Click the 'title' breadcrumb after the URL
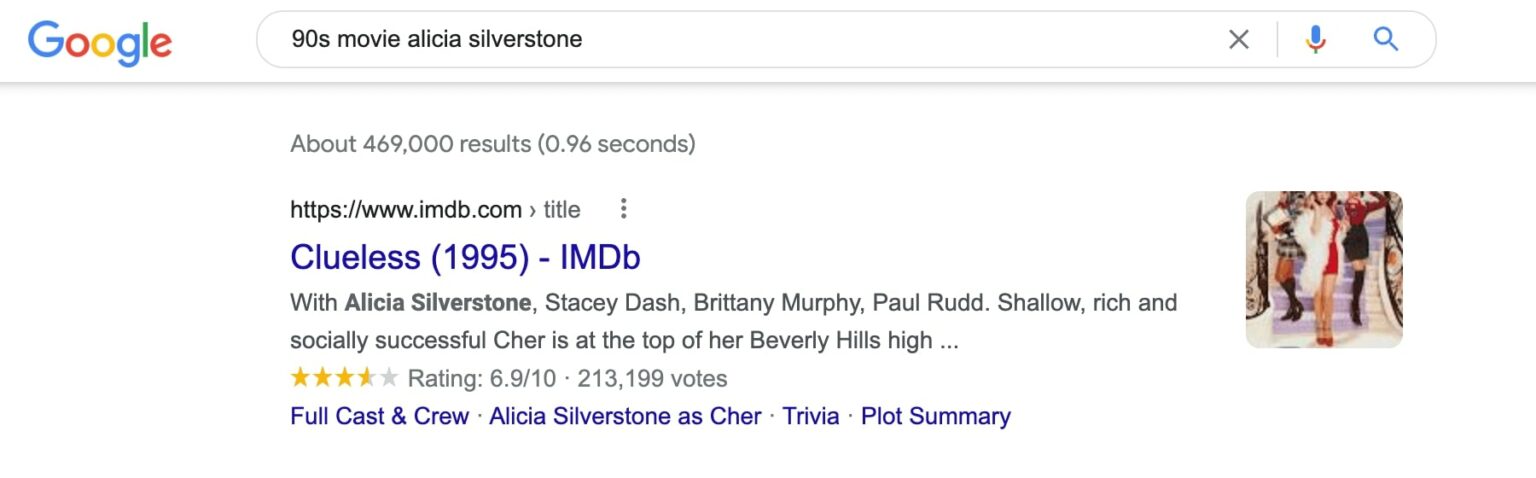Viewport: 1536px width, 478px height. [x=561, y=210]
